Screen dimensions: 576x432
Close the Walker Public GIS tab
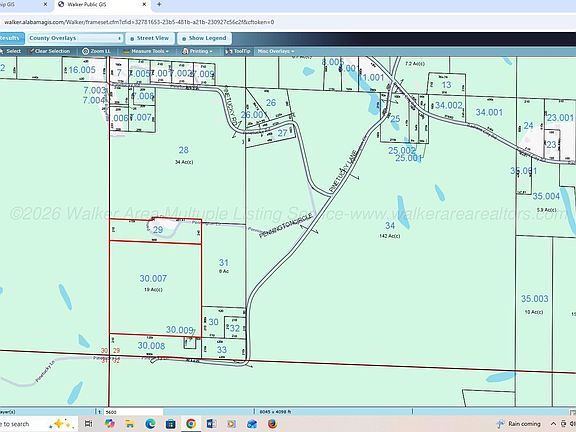[144, 4]
